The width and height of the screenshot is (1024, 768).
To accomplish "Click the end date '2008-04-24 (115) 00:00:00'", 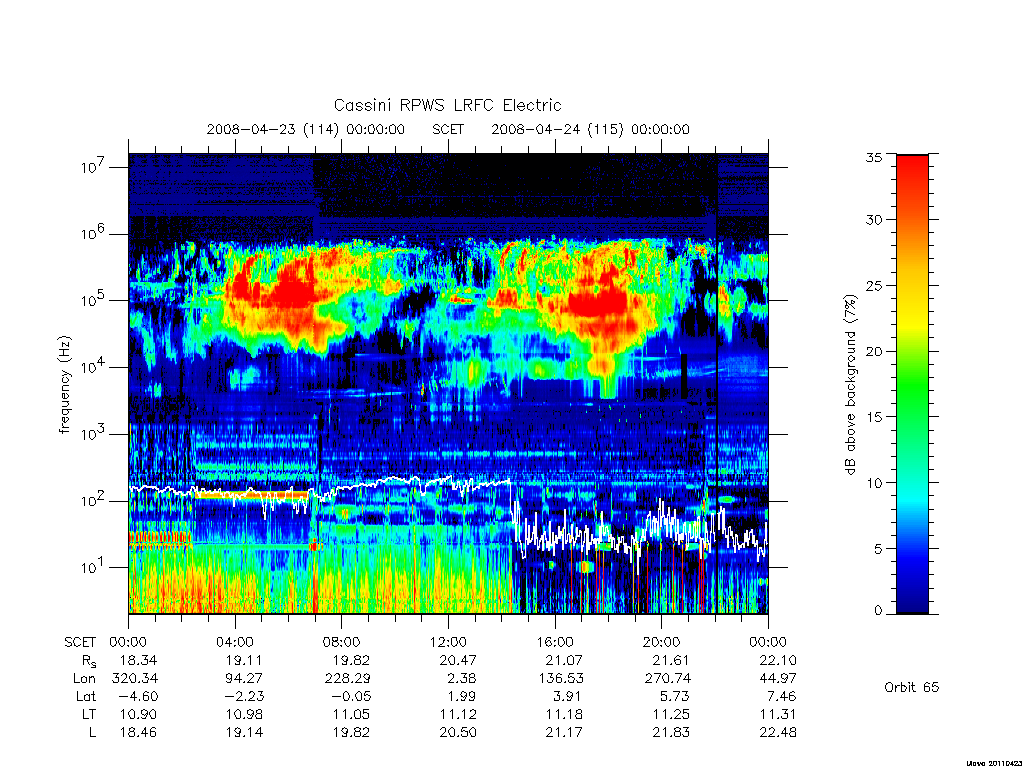I will [590, 129].
